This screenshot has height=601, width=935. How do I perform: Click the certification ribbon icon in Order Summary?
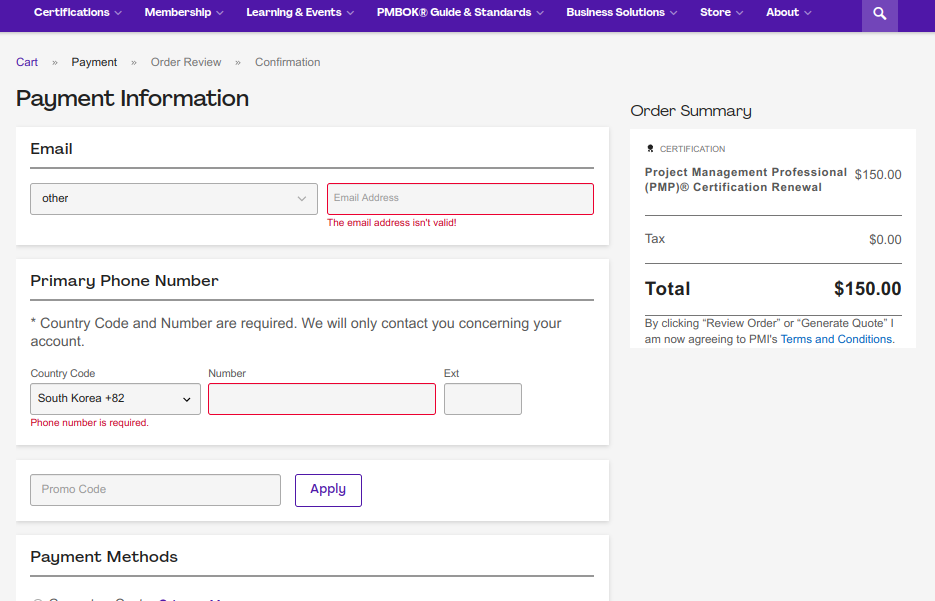tap(651, 148)
